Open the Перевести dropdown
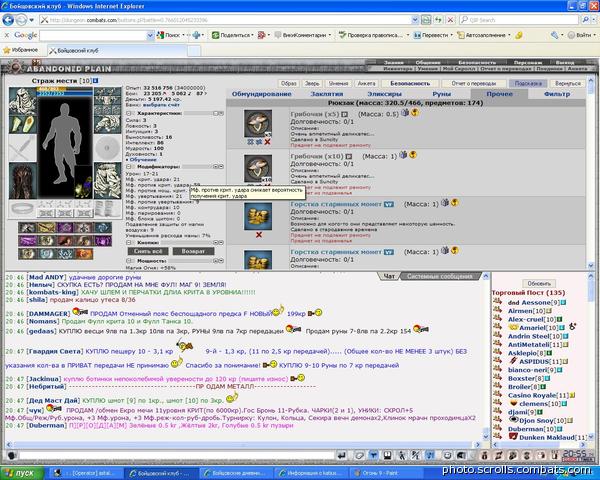The width and height of the screenshot is (600, 480). (452, 35)
